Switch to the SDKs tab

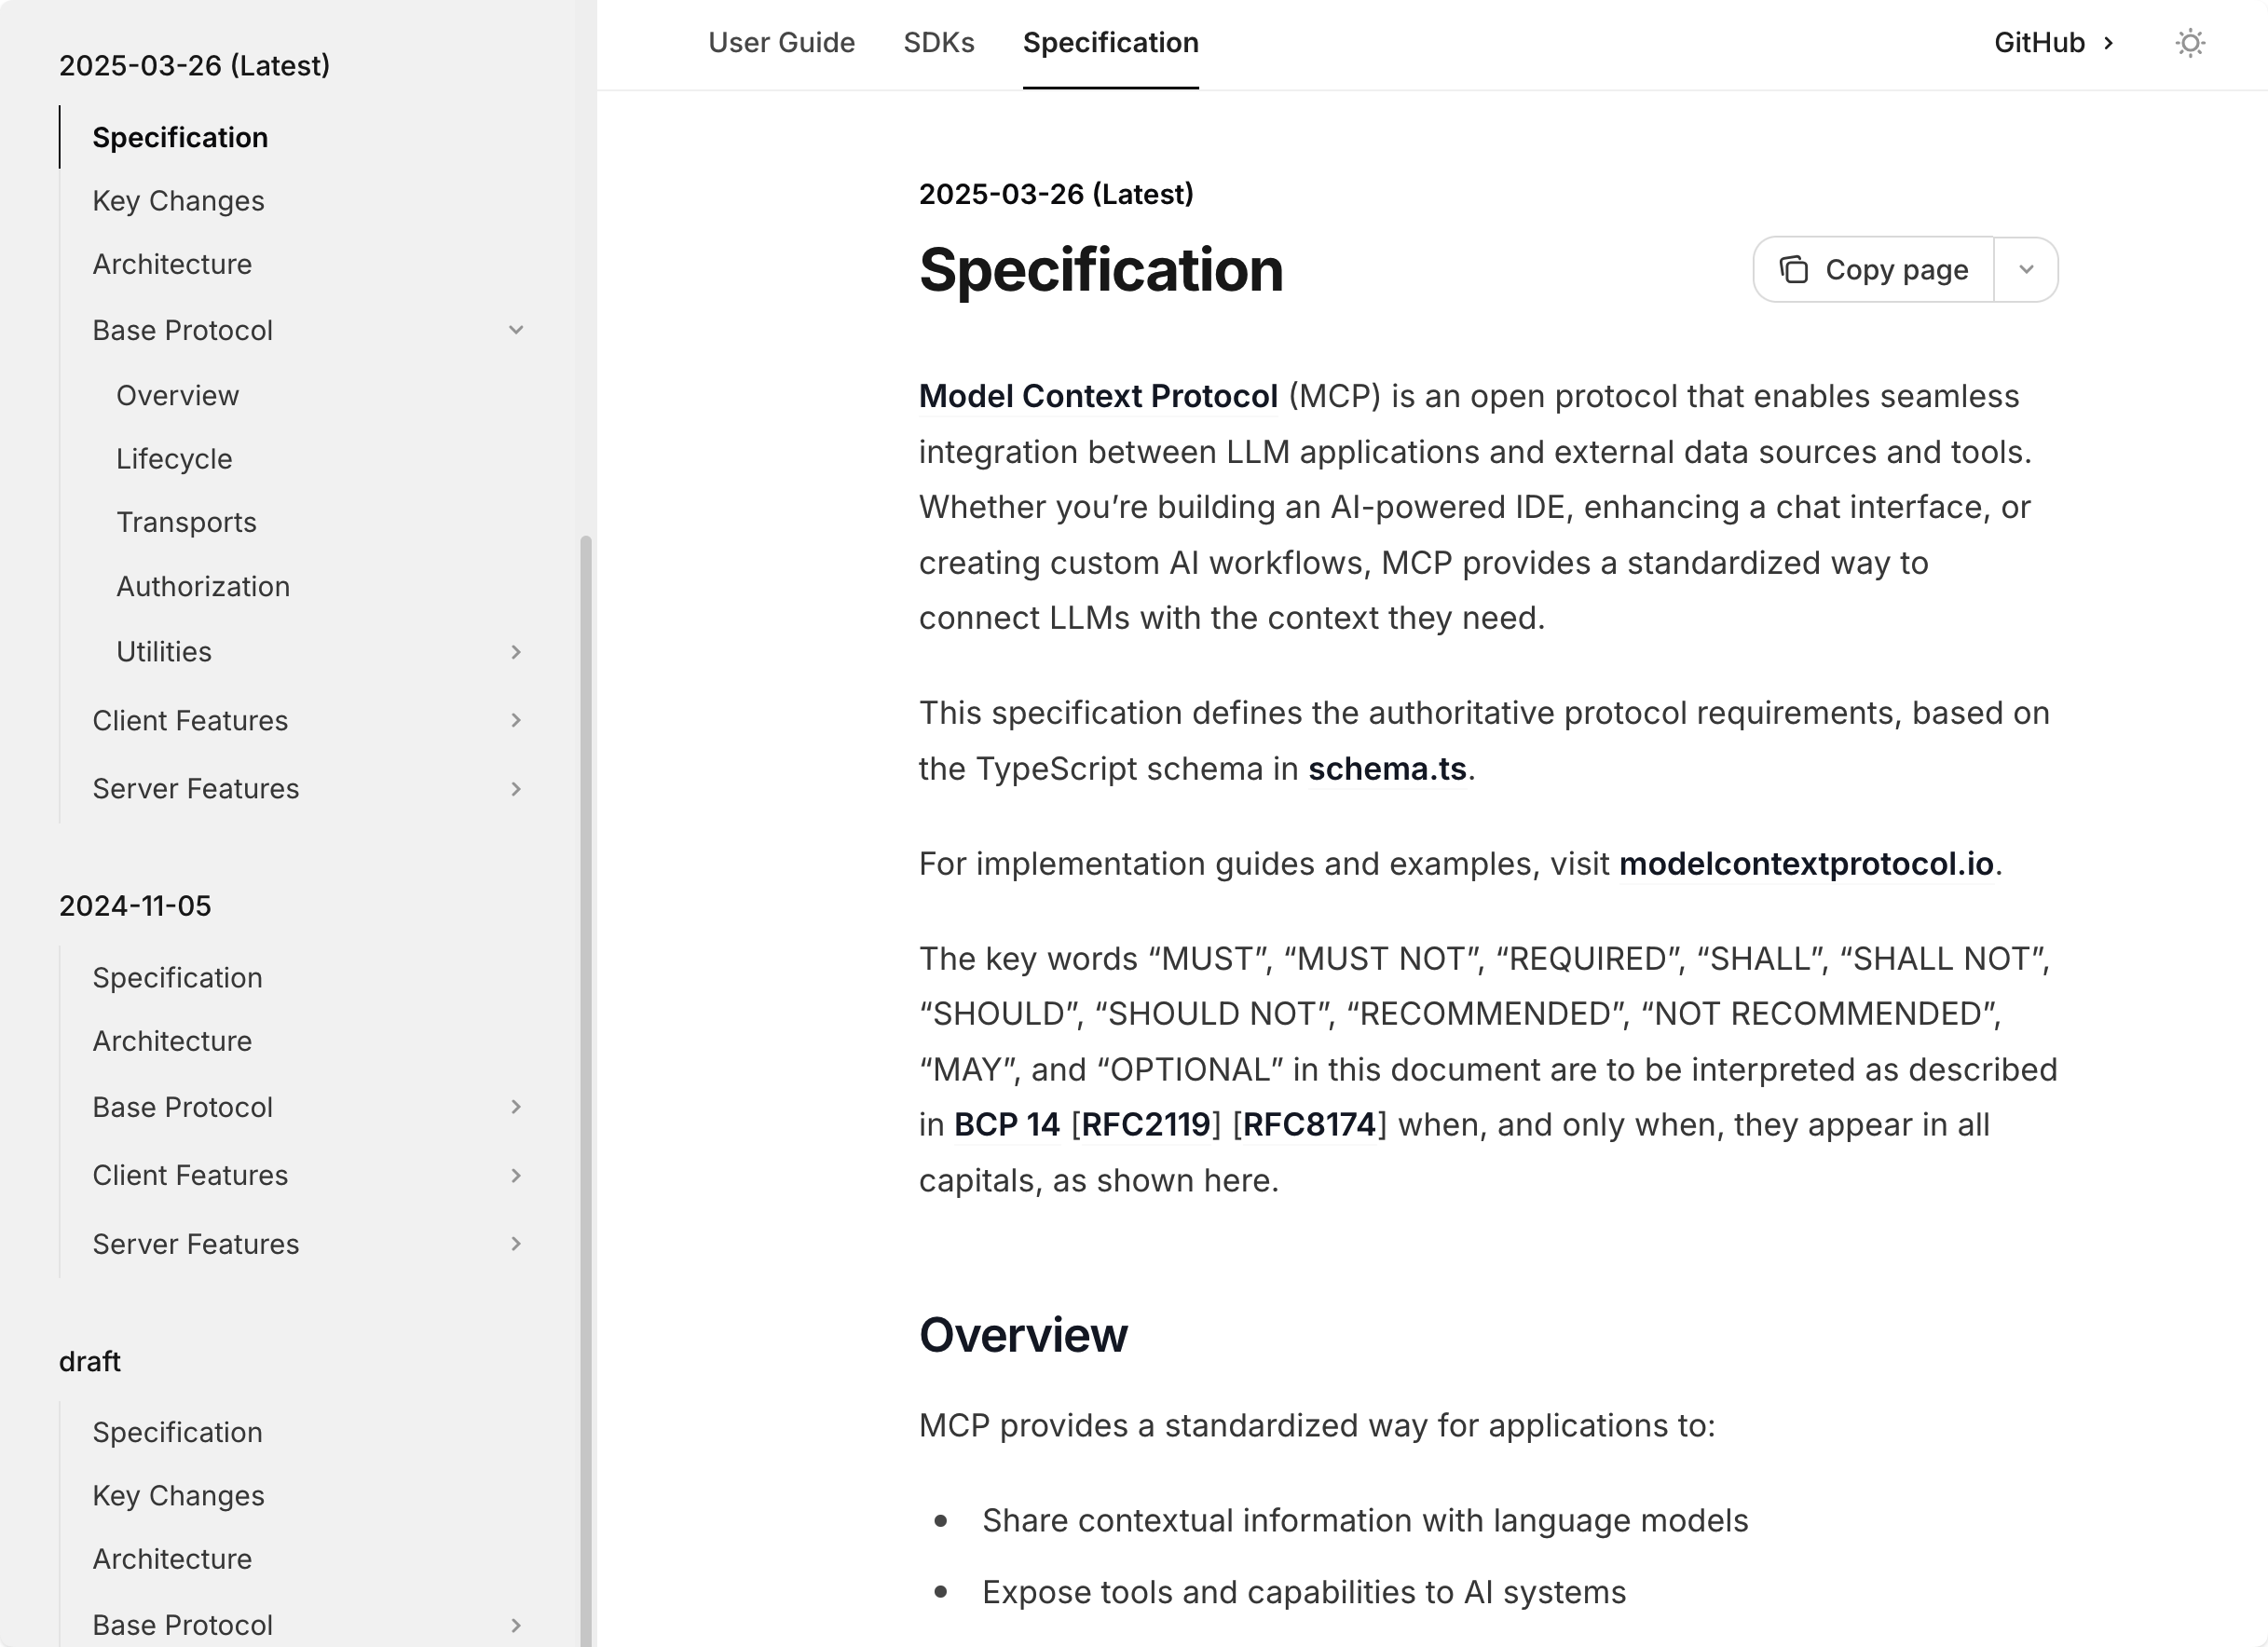[x=938, y=43]
